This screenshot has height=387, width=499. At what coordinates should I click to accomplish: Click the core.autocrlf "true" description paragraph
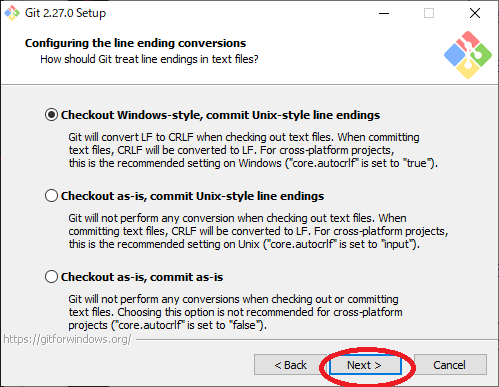click(x=253, y=150)
